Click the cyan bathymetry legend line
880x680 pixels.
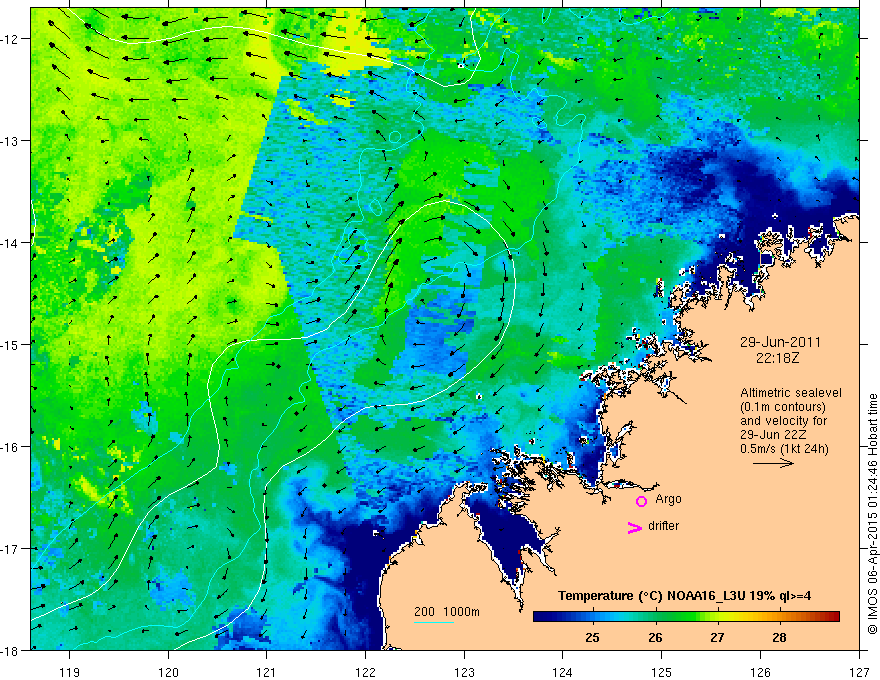[434, 622]
